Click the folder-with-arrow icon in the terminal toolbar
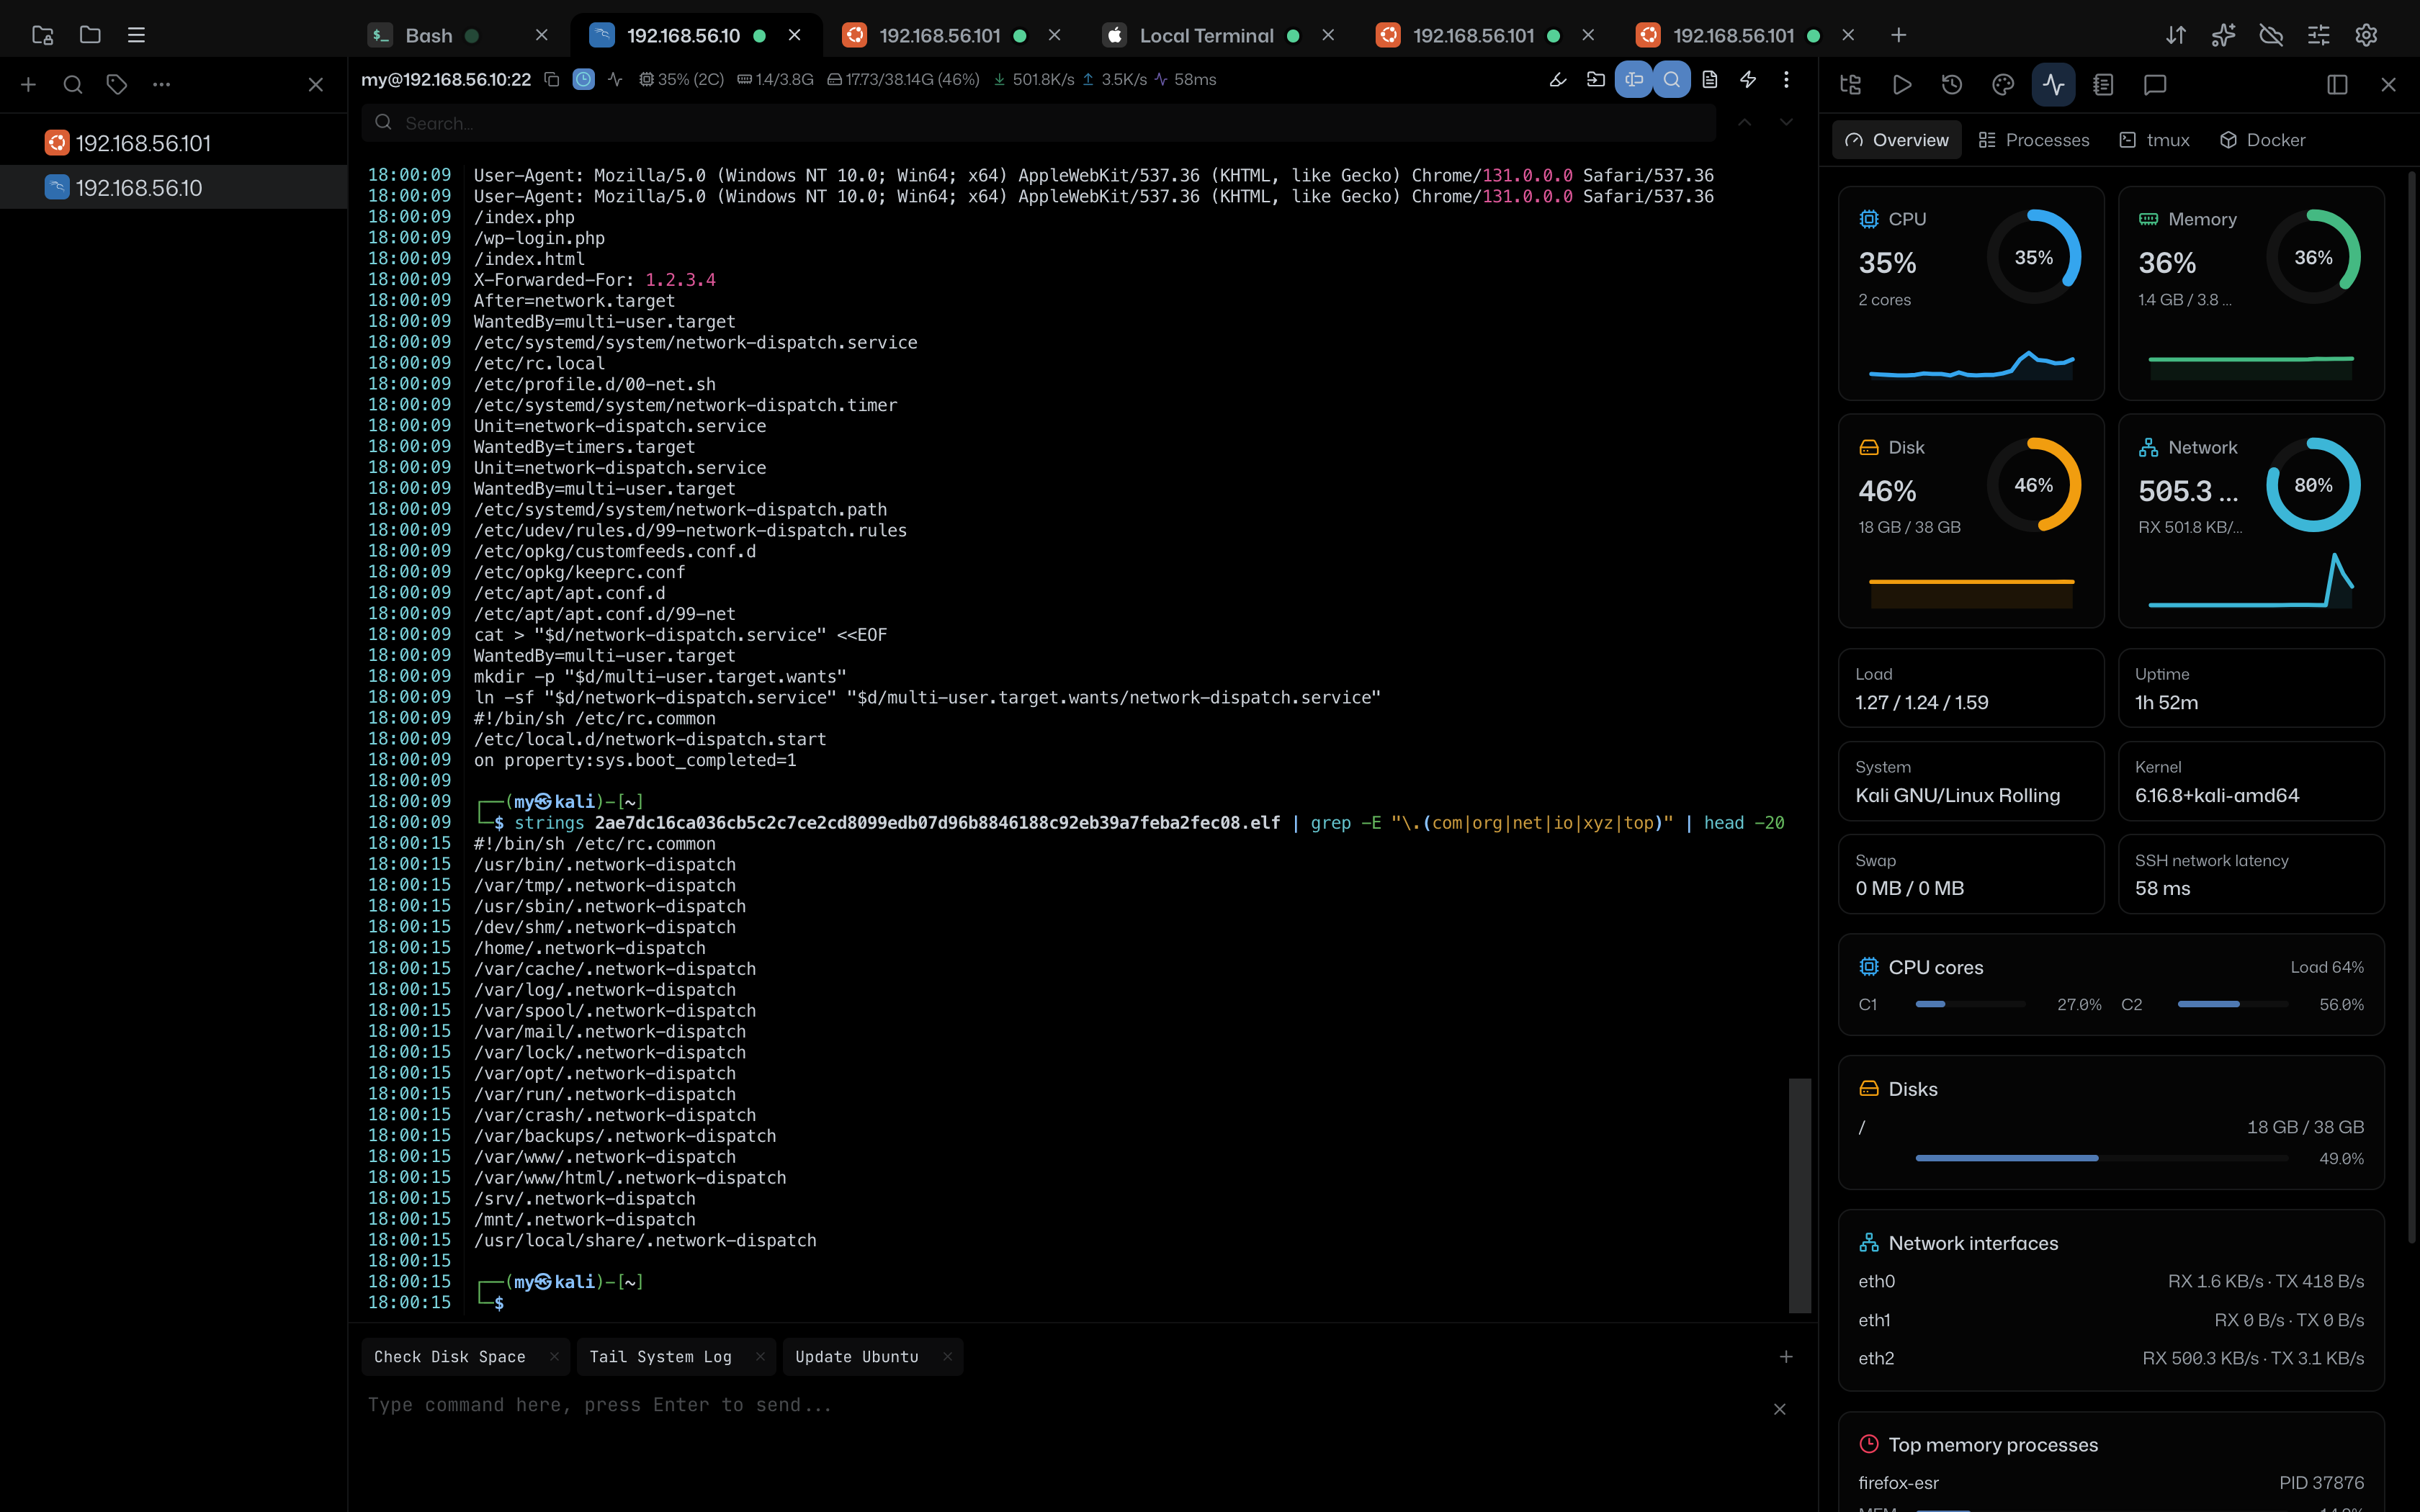This screenshot has height=1512, width=2420. point(1596,79)
